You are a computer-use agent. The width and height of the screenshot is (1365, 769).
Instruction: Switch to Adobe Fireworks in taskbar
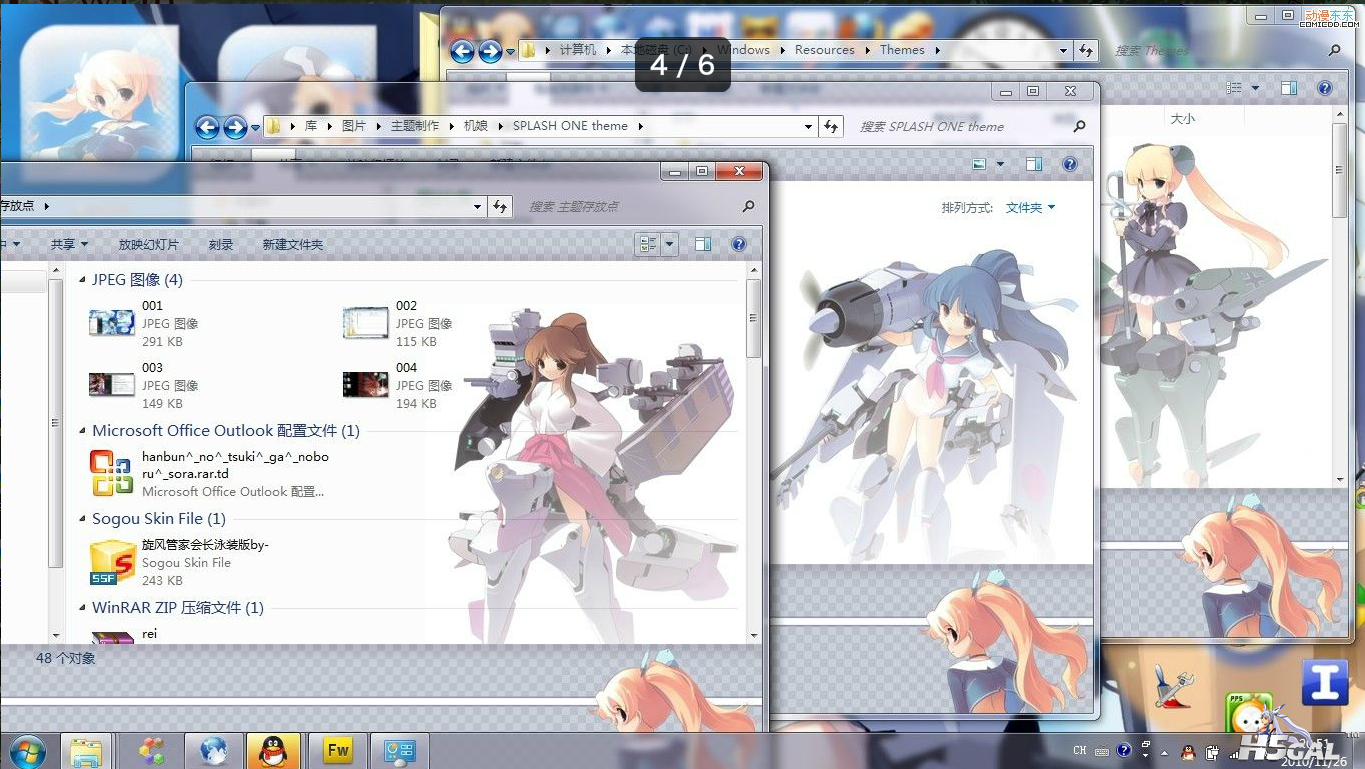click(x=338, y=751)
